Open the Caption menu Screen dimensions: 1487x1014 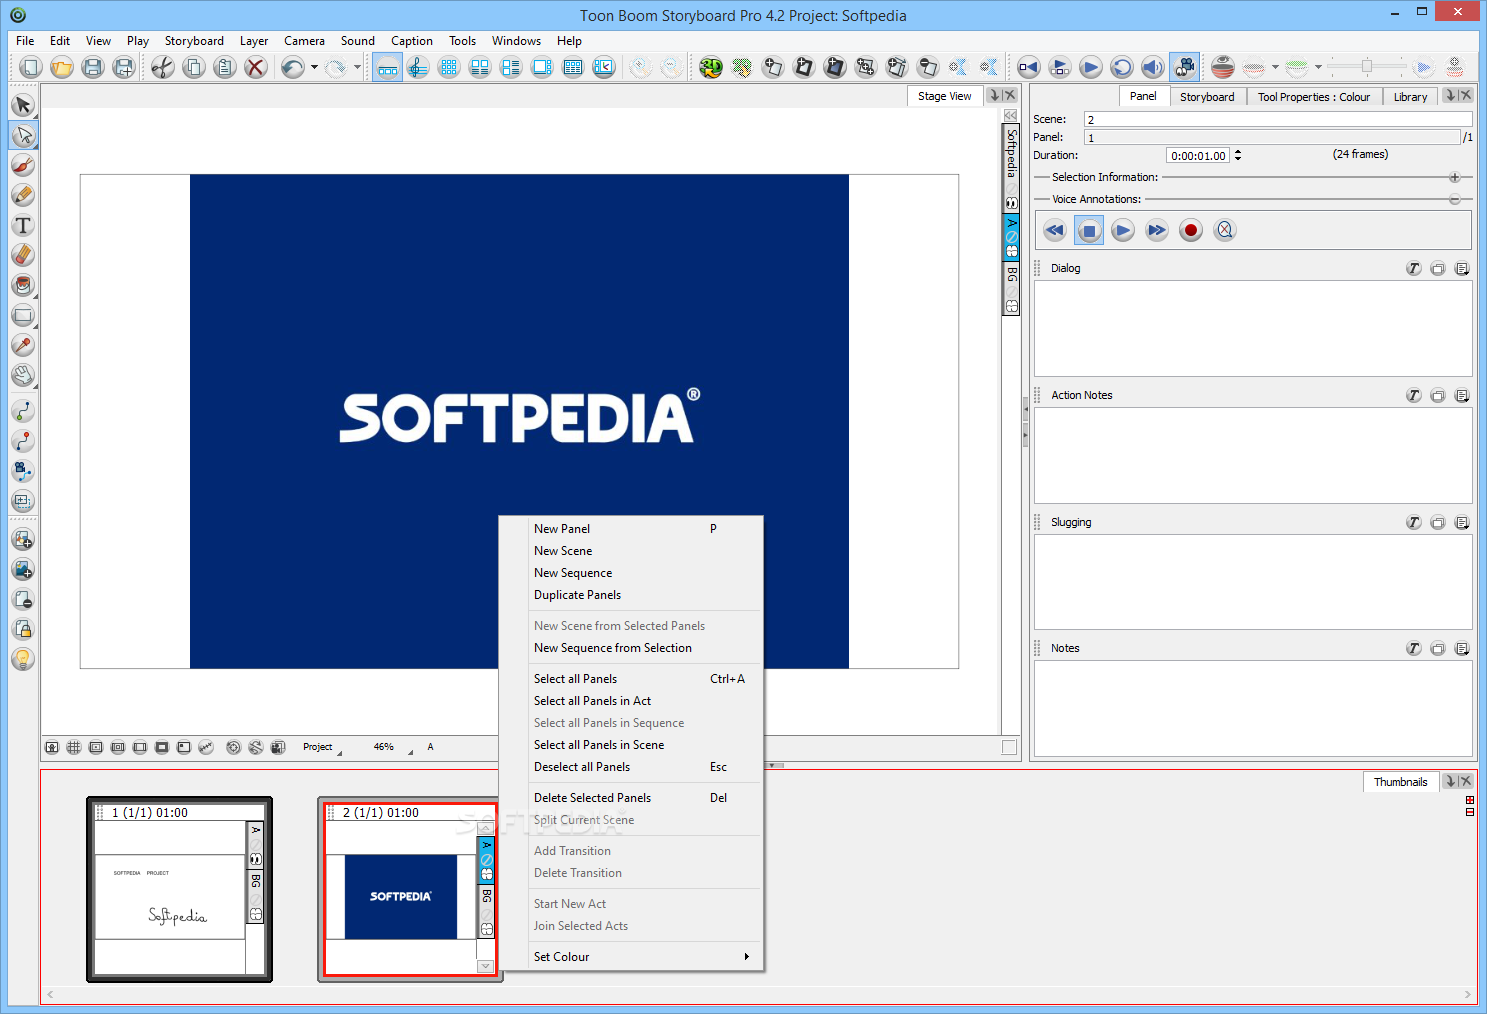pos(412,41)
